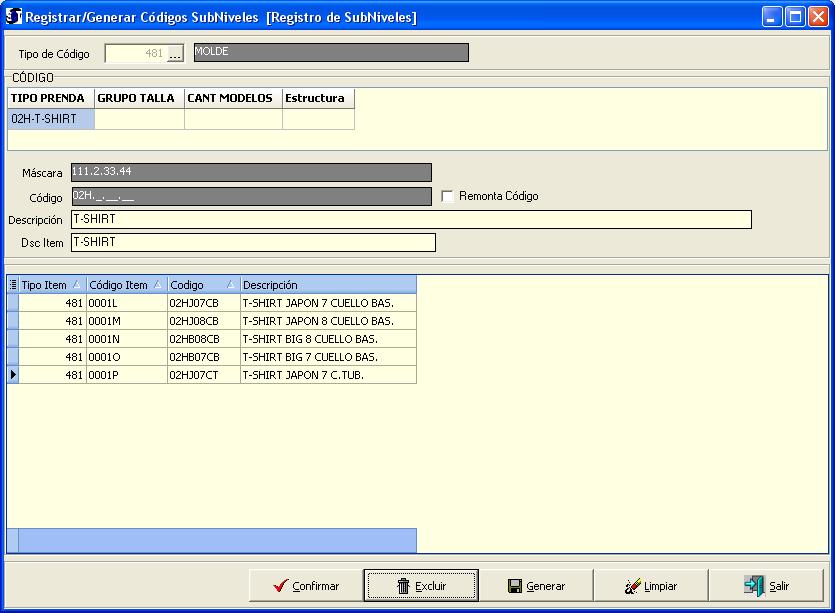The height and width of the screenshot is (613, 835).
Task: Enable the Remonta Código checkbox
Action: pos(448,196)
